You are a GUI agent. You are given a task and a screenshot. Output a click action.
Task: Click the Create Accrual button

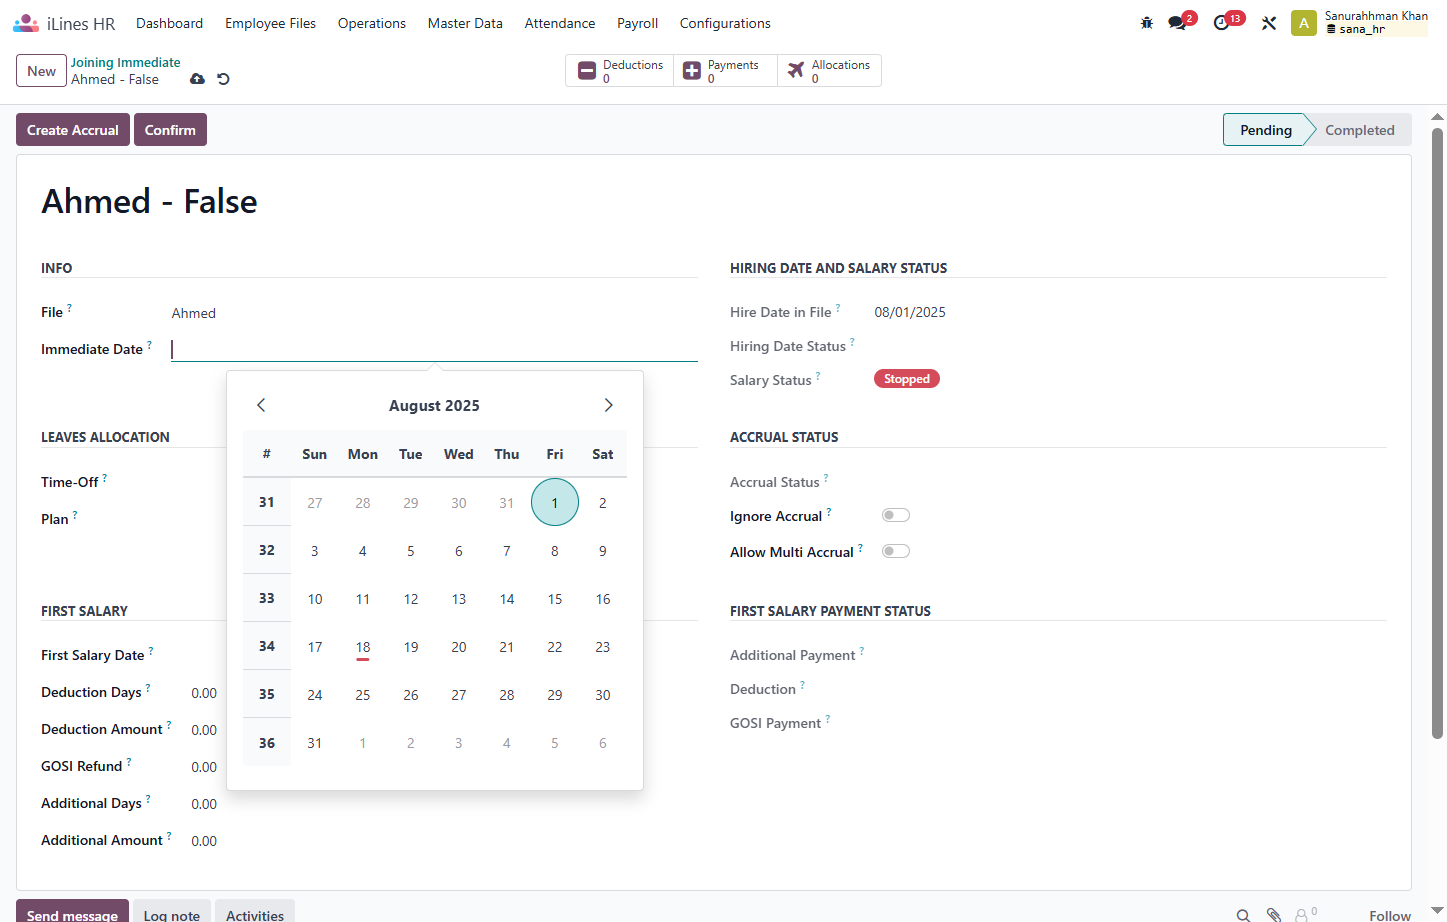click(x=73, y=130)
